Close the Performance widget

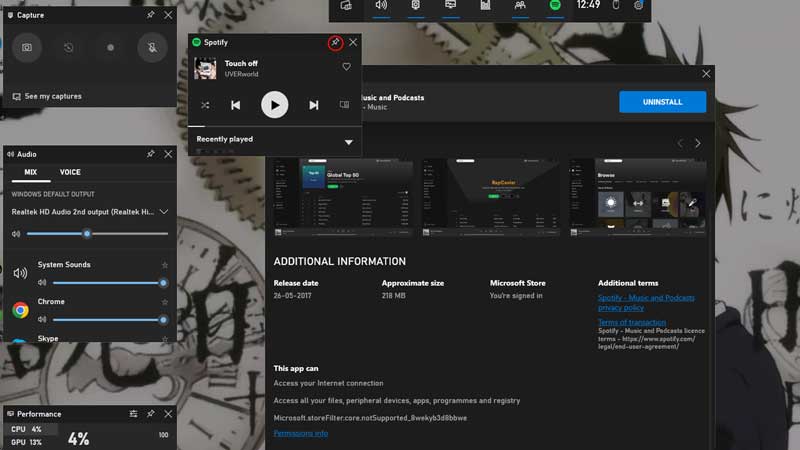168,414
